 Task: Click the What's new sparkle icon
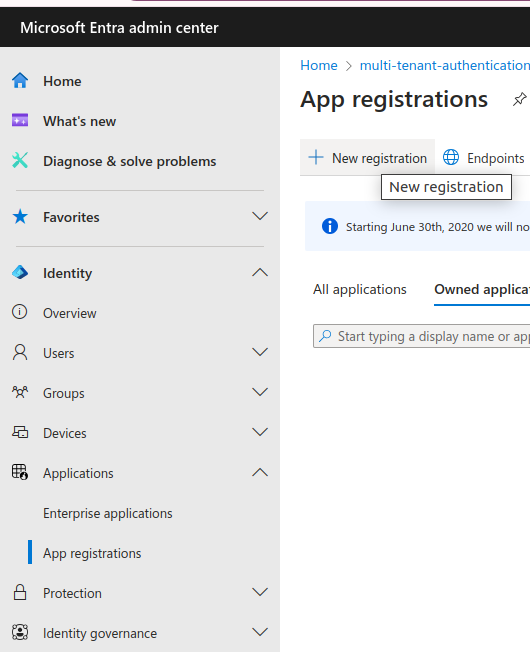click(x=20, y=121)
